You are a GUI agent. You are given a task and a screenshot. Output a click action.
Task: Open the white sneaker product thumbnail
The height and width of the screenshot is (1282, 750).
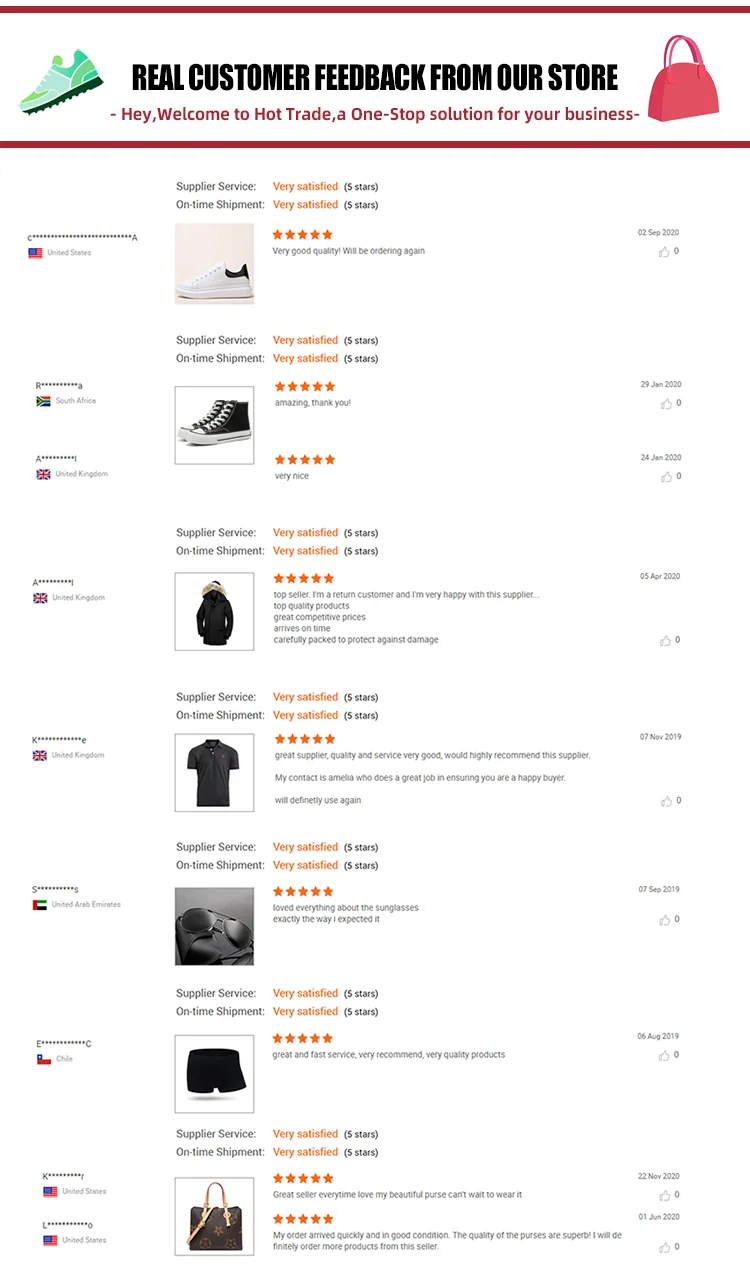tap(214, 263)
